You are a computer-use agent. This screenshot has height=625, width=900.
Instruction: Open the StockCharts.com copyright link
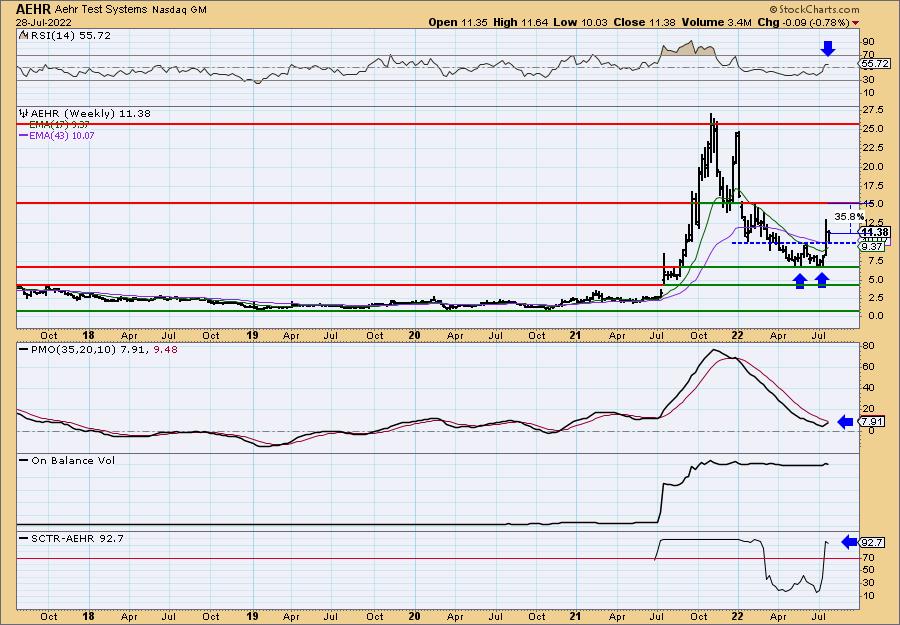pyautogui.click(x=814, y=9)
